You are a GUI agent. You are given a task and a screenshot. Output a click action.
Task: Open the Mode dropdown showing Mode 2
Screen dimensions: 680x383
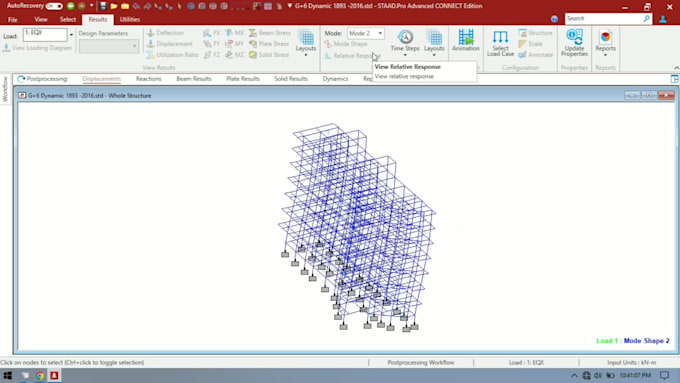pos(366,33)
